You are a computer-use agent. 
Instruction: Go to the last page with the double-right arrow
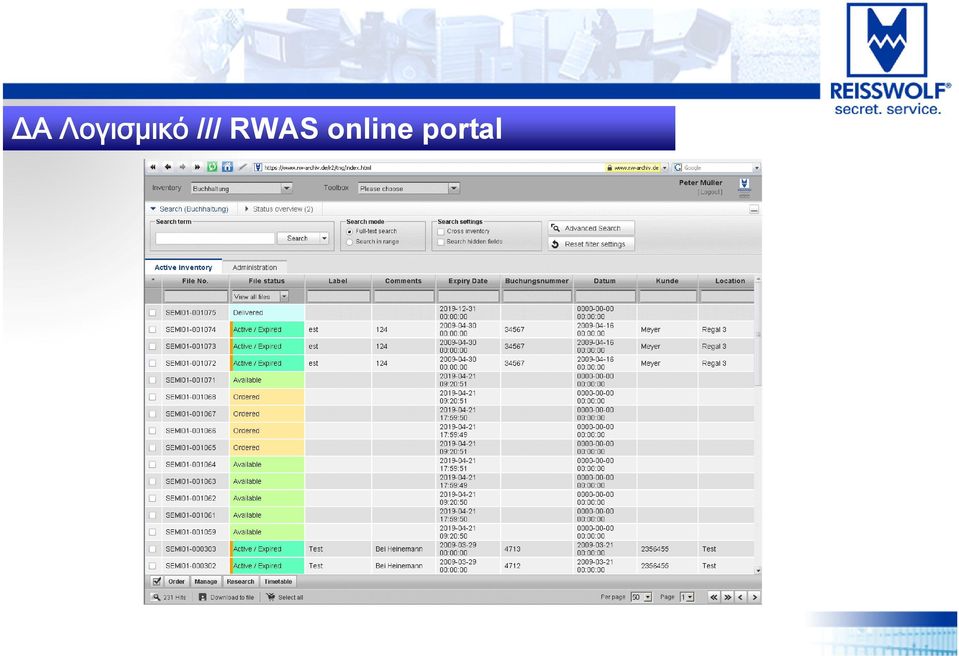click(728, 597)
